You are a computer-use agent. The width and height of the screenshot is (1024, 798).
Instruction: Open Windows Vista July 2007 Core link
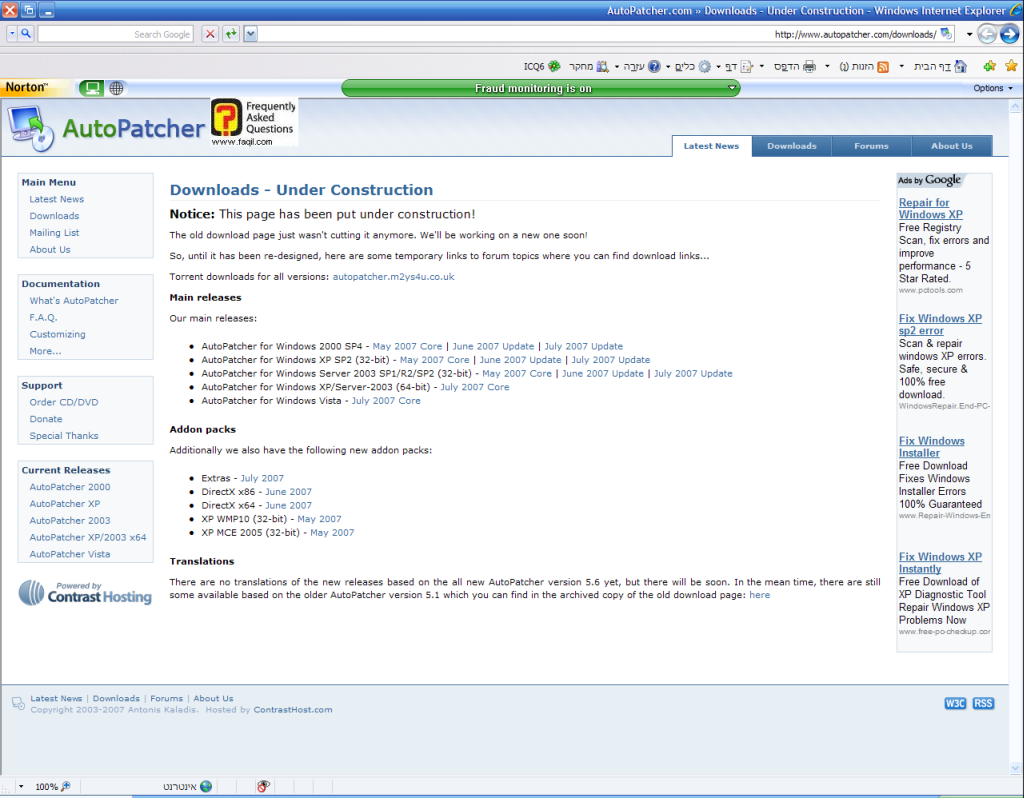pyautogui.click(x=386, y=401)
